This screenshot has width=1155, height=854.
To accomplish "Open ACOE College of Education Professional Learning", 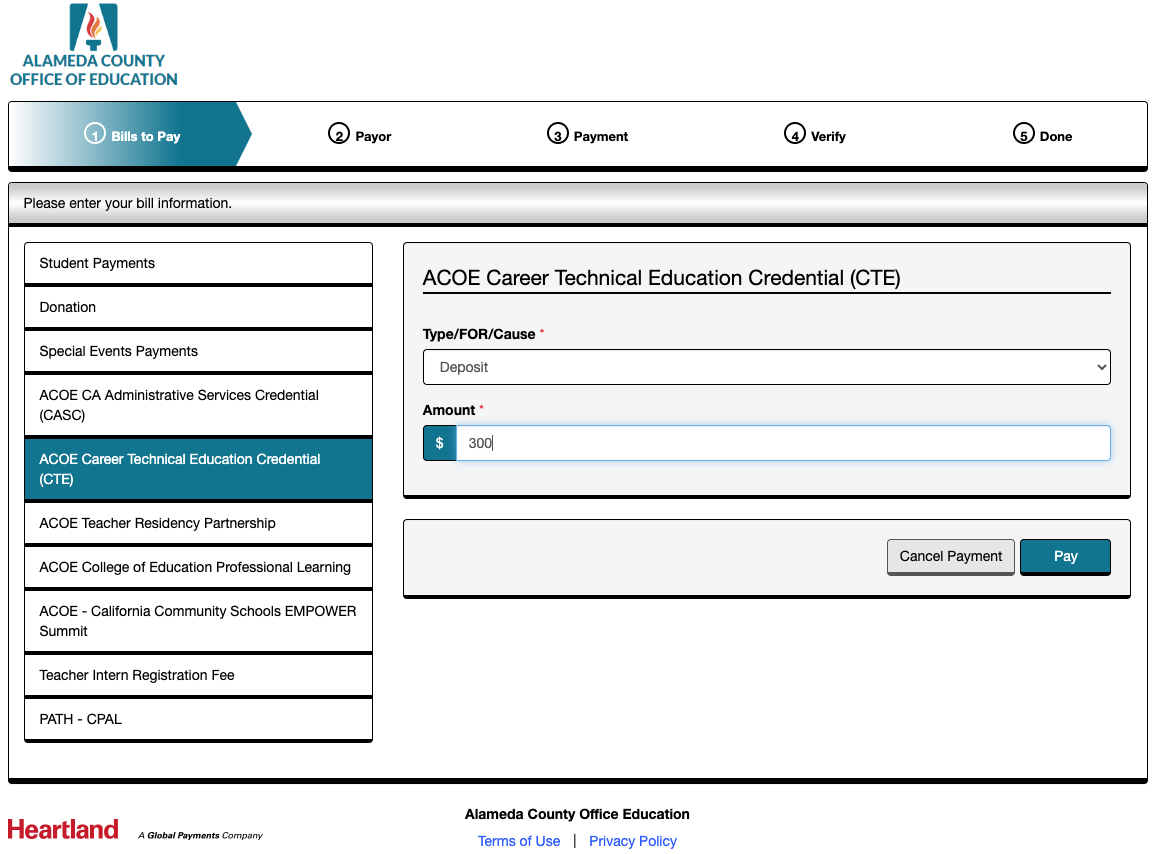I will [198, 567].
